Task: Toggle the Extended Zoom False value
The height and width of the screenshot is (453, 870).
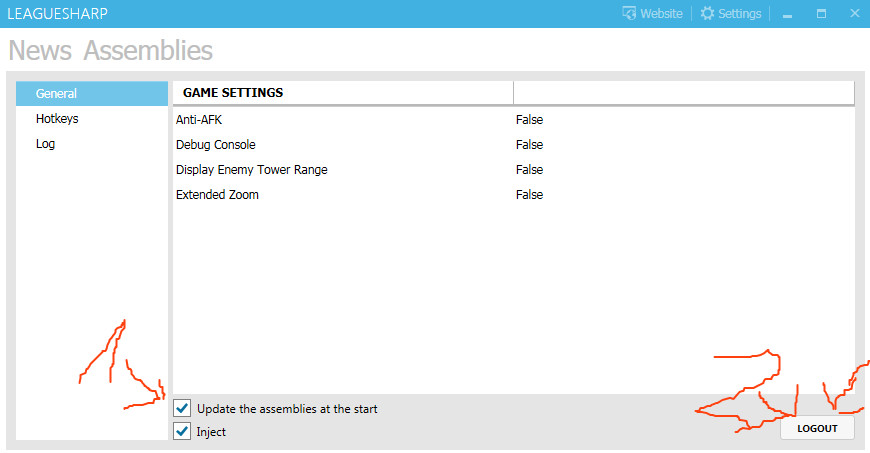Action: coord(529,194)
